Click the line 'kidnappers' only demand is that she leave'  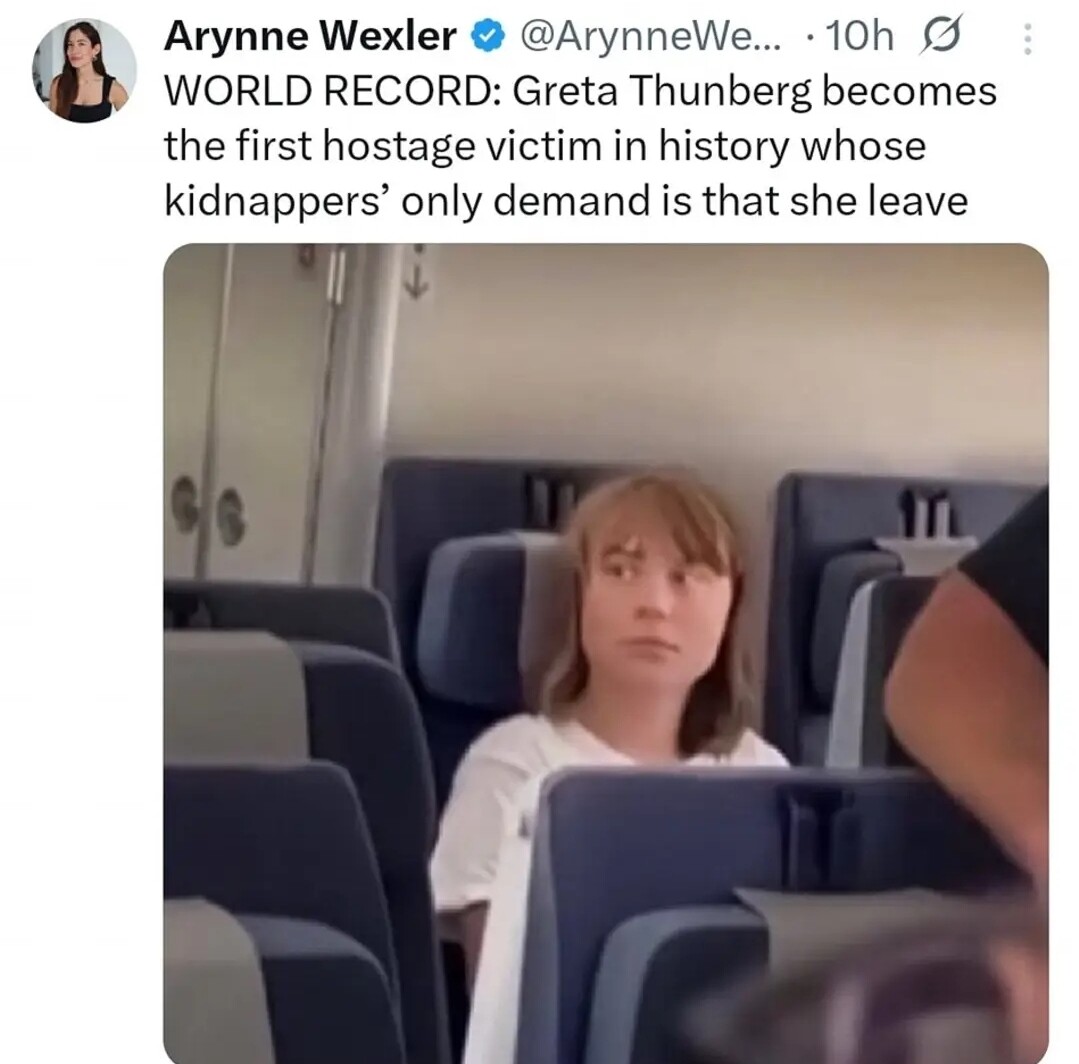(x=566, y=201)
